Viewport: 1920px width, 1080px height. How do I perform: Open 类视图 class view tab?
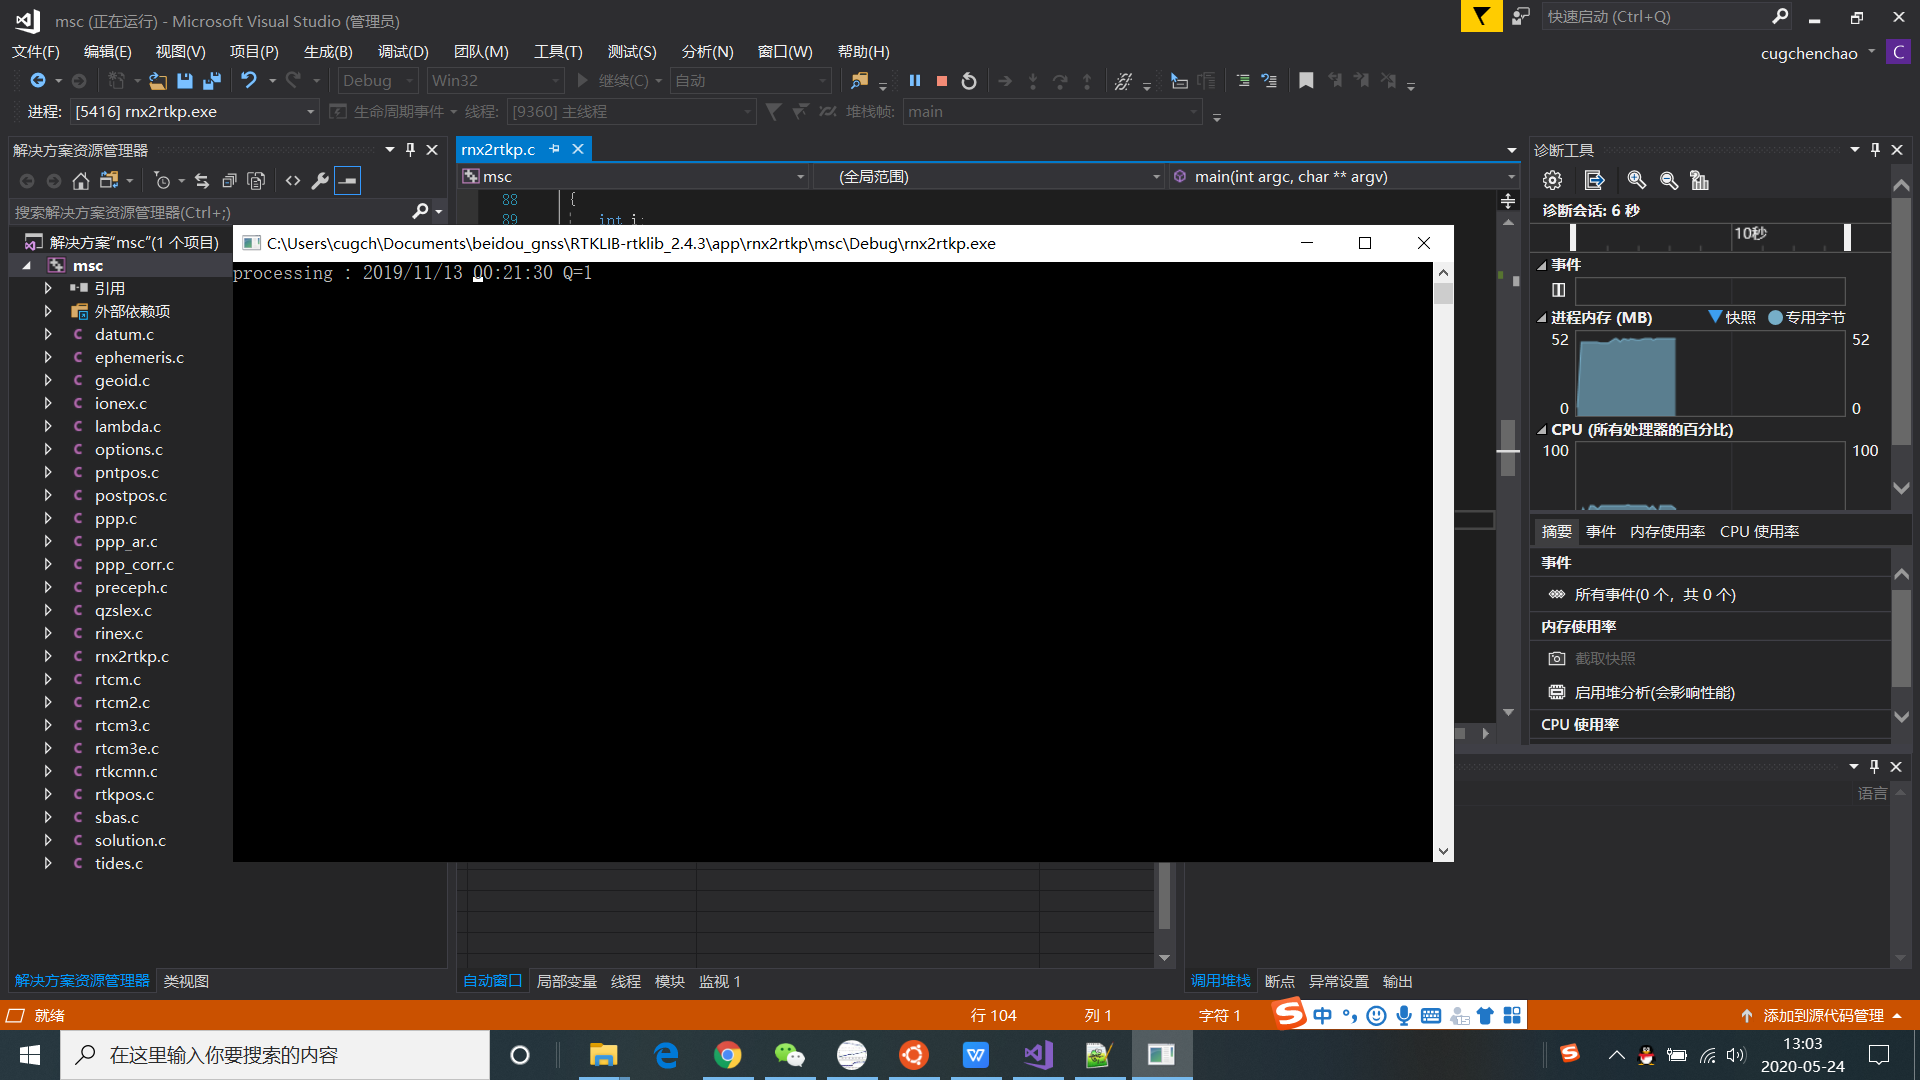186,982
